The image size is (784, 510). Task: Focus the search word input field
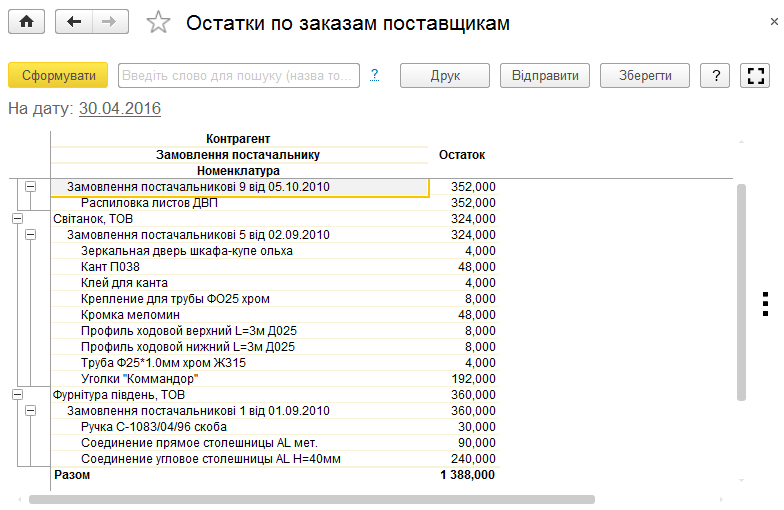(239, 76)
